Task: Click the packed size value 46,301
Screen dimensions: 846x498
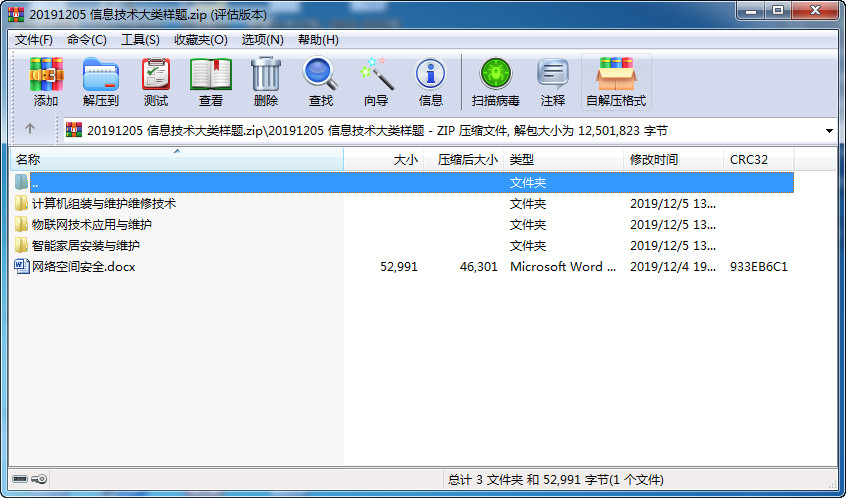Action: tap(479, 267)
